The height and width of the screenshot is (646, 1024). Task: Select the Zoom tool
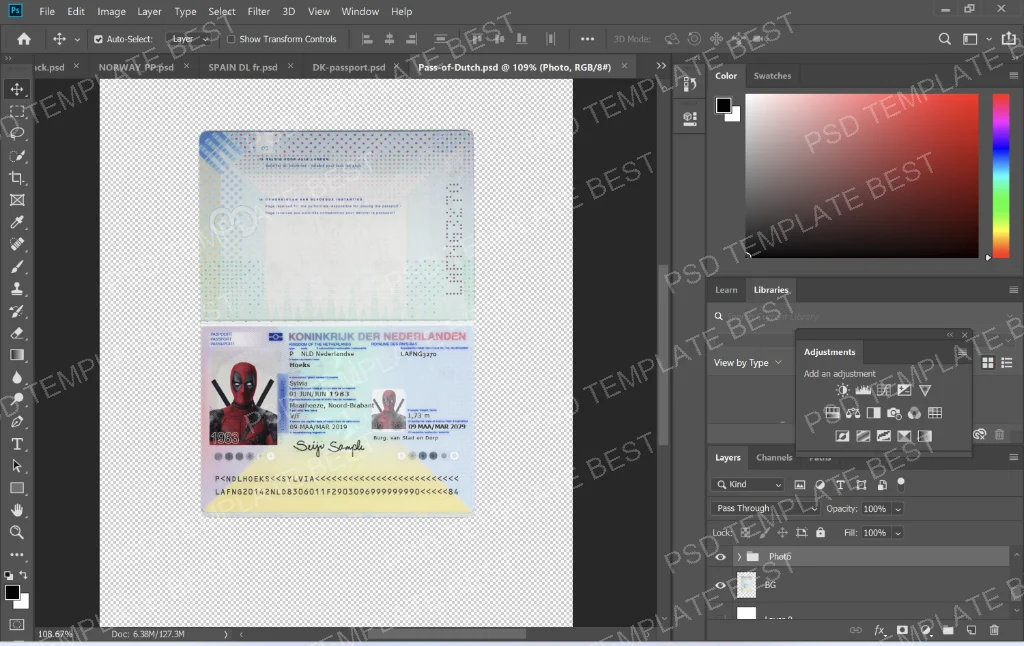point(17,532)
